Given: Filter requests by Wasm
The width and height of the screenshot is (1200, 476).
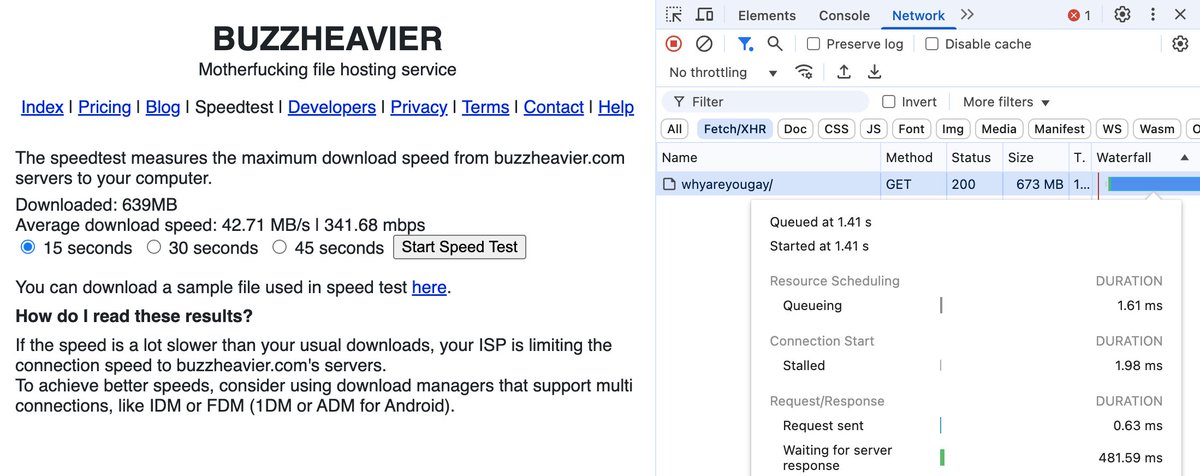Looking at the screenshot, I should pyautogui.click(x=1157, y=129).
